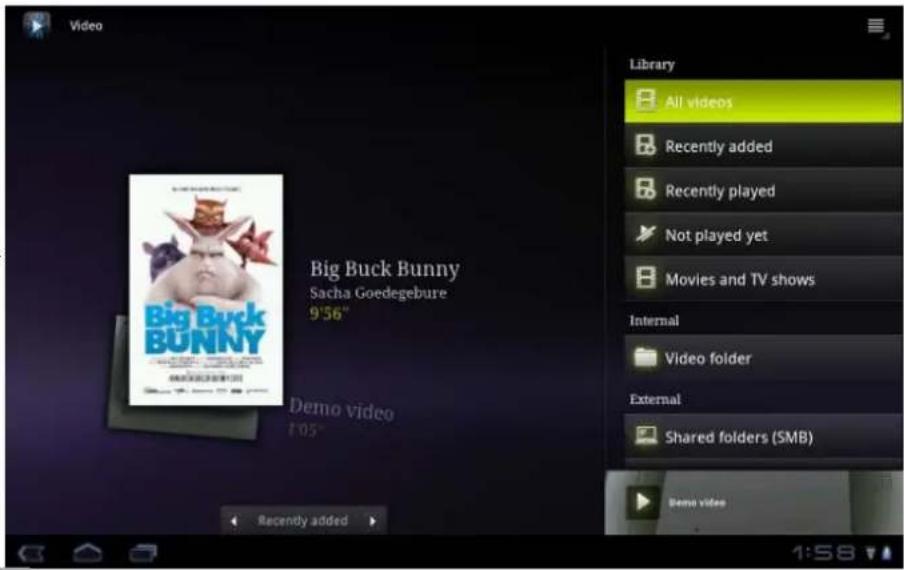
Task: Click the crossed icon beside Not played yet
Action: 645,233
